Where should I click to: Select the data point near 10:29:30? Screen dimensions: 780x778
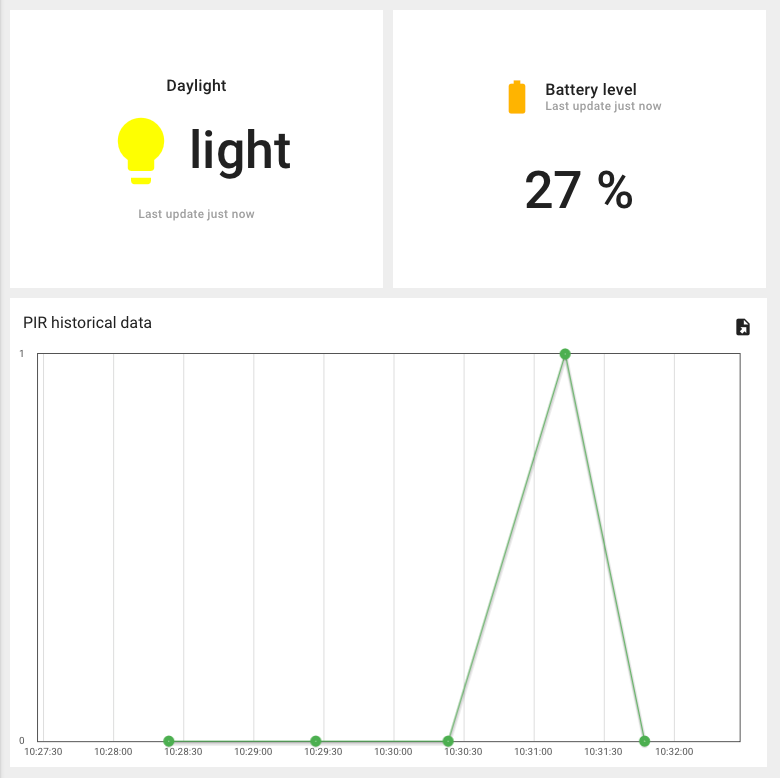(x=316, y=741)
